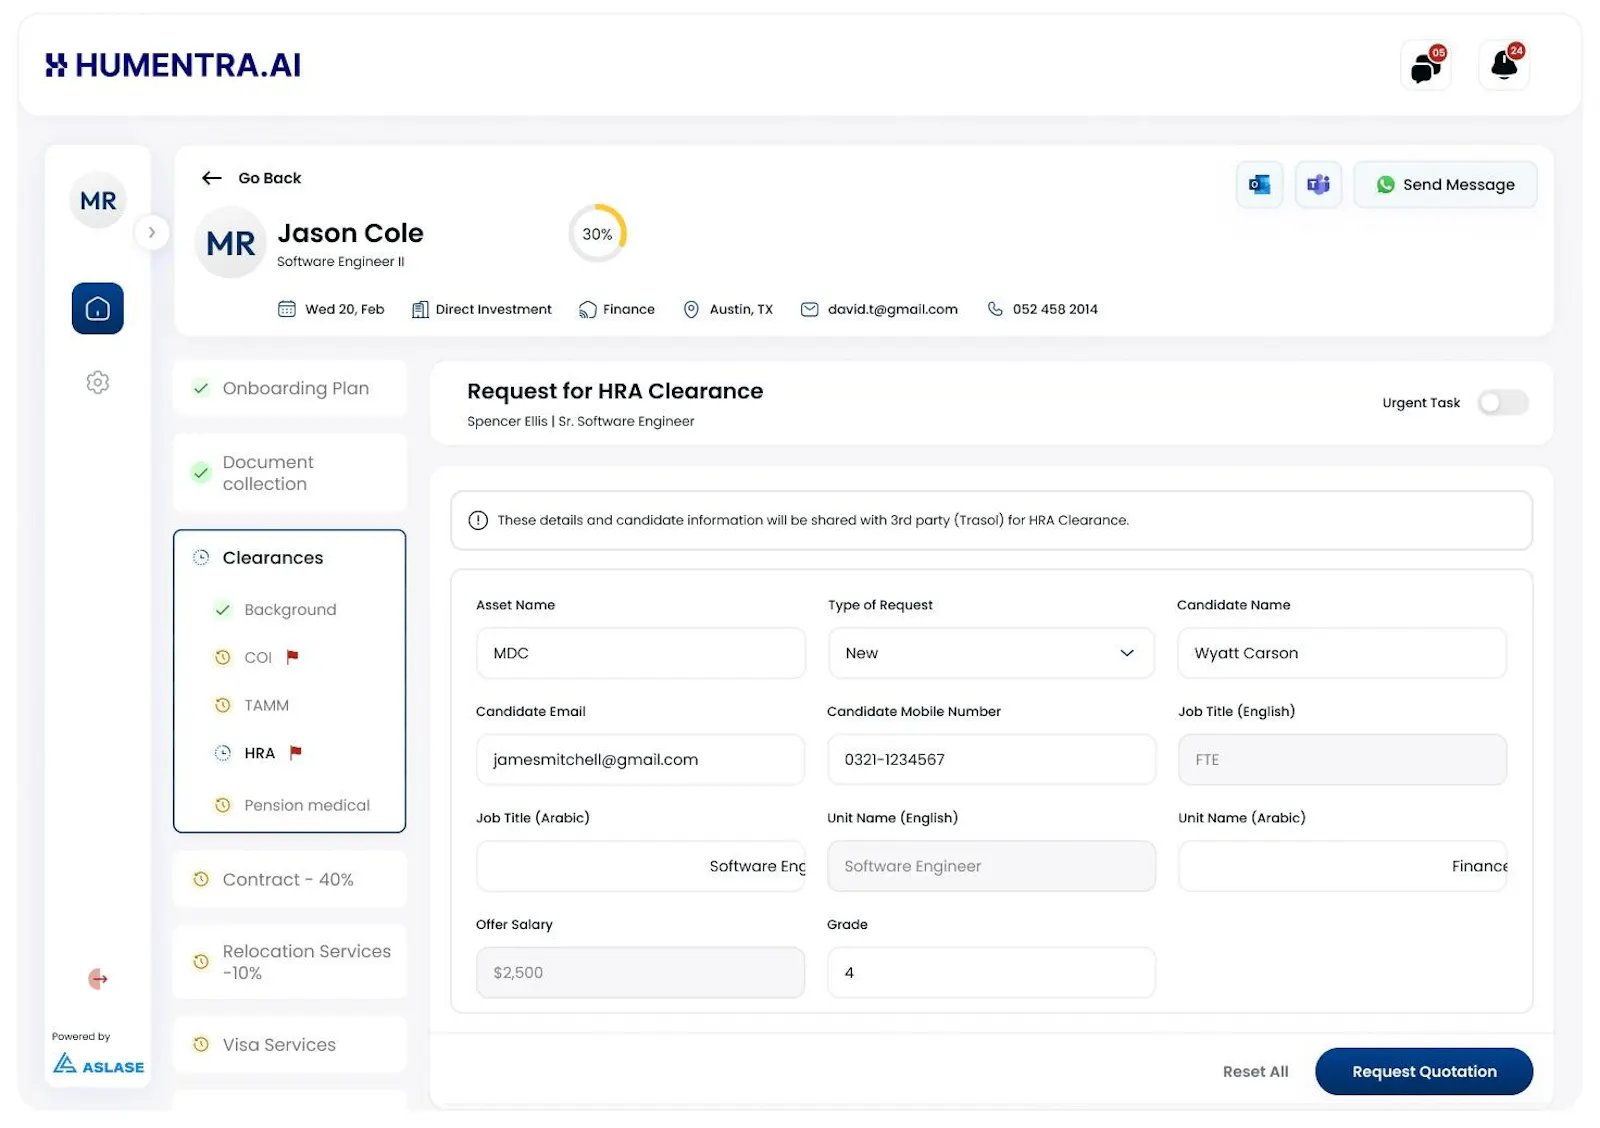Select the Background clearance item
This screenshot has height=1128, width=1600.
point(290,609)
